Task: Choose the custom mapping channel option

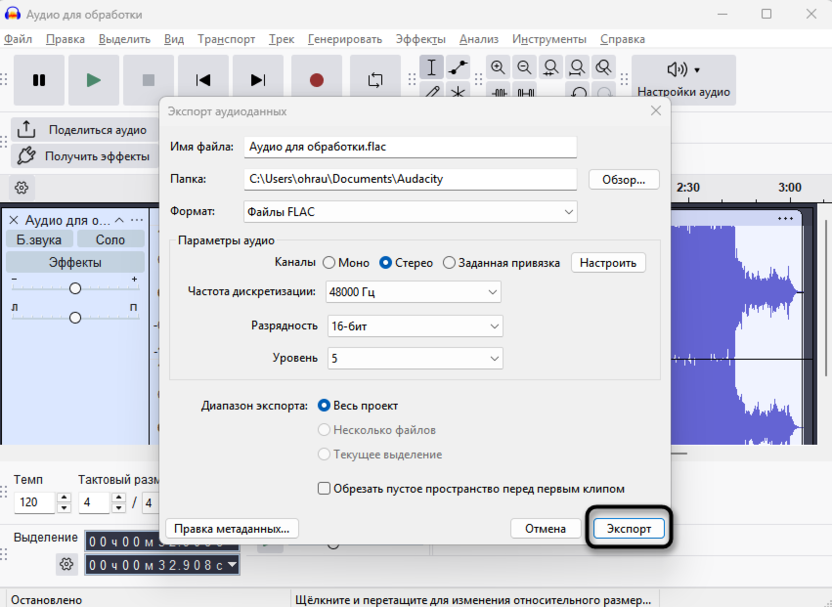Action: (449, 263)
